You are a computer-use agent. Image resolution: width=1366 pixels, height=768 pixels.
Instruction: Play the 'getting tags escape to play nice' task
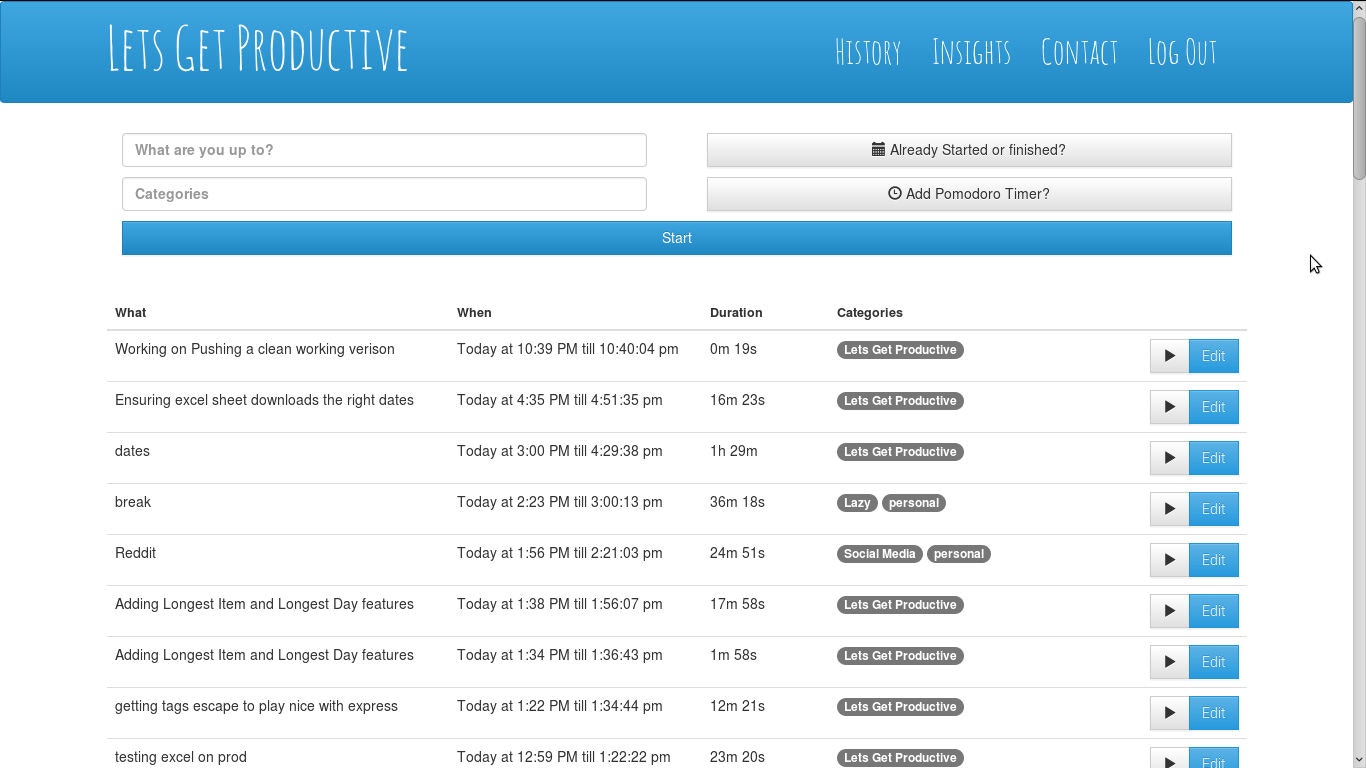pos(1169,713)
